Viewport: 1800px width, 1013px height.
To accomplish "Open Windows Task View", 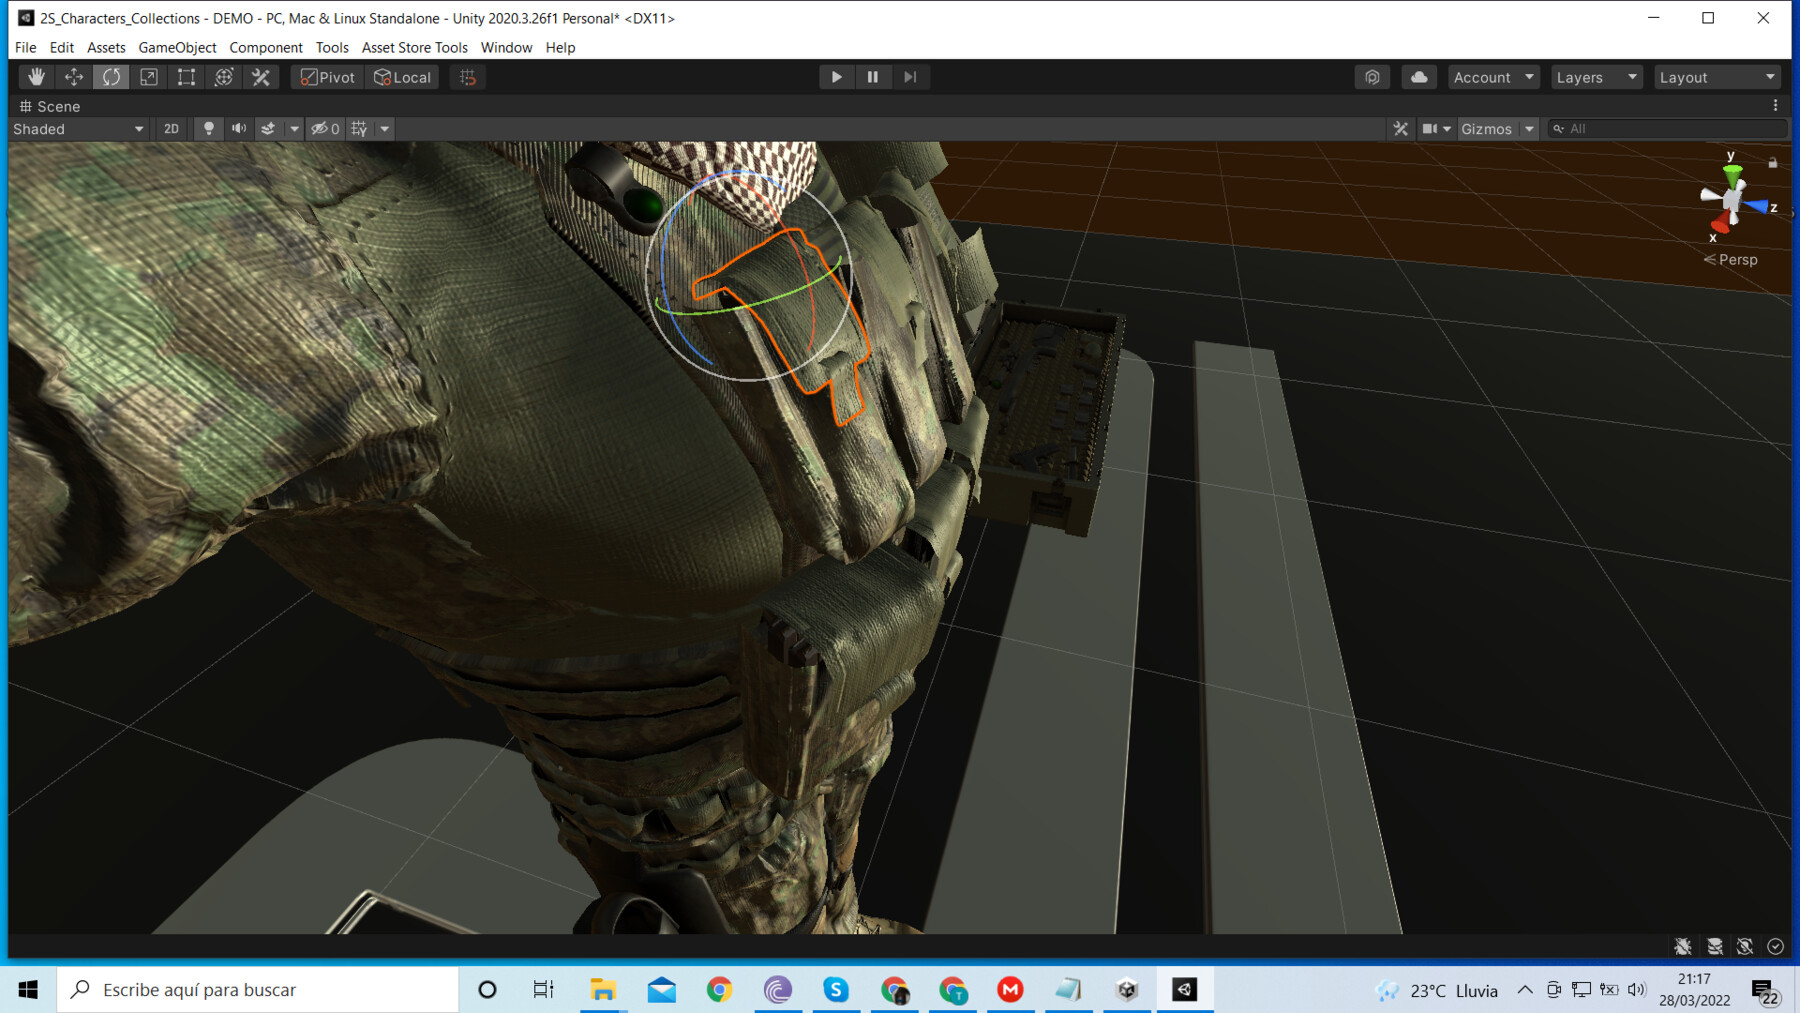I will pos(543,989).
